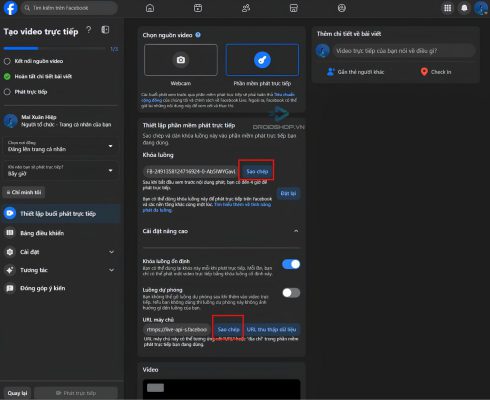The height and width of the screenshot is (400, 490).
Task: Click Phát trực tiếp step circle
Action: point(7,92)
